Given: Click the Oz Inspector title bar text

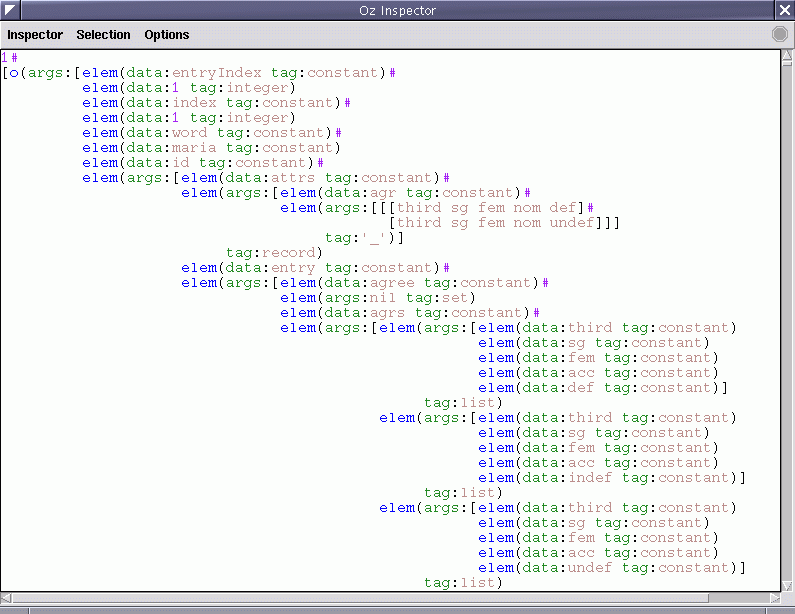Looking at the screenshot, I should pyautogui.click(x=398, y=11).
